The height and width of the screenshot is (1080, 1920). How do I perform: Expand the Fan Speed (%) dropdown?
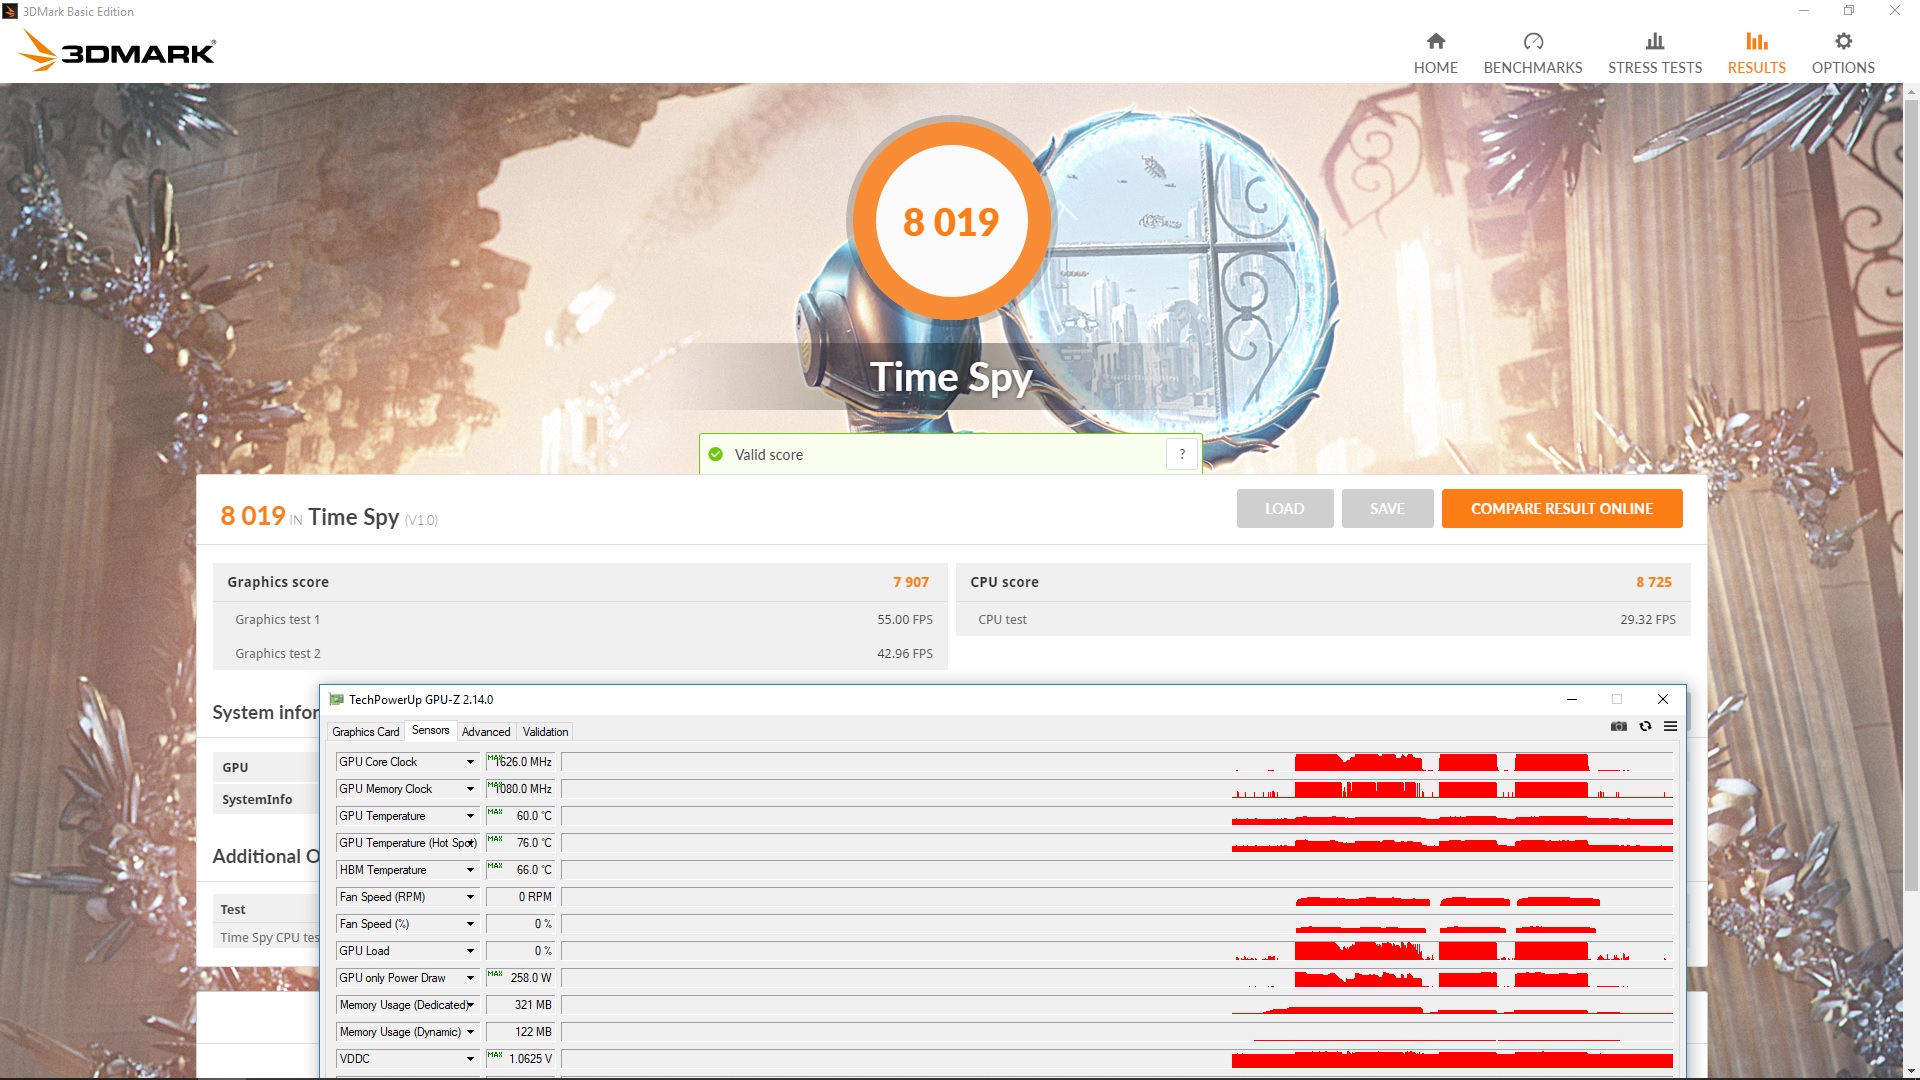pos(470,924)
